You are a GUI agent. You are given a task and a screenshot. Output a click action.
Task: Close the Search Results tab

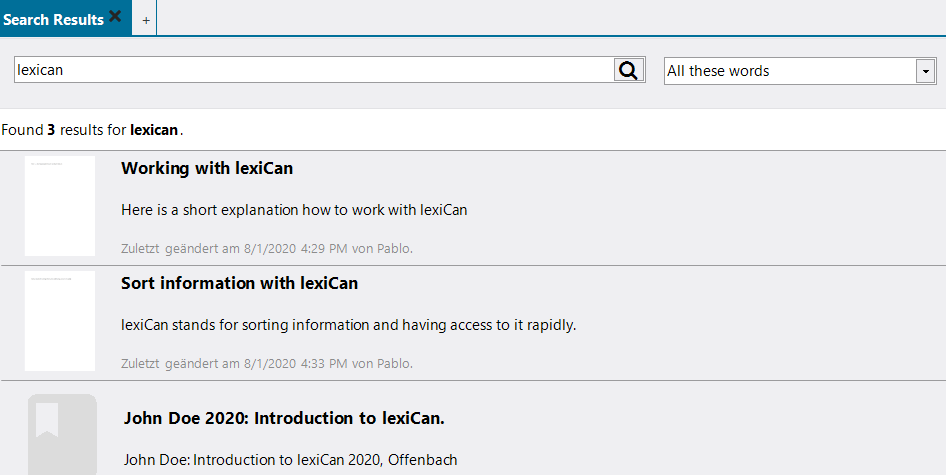115,17
